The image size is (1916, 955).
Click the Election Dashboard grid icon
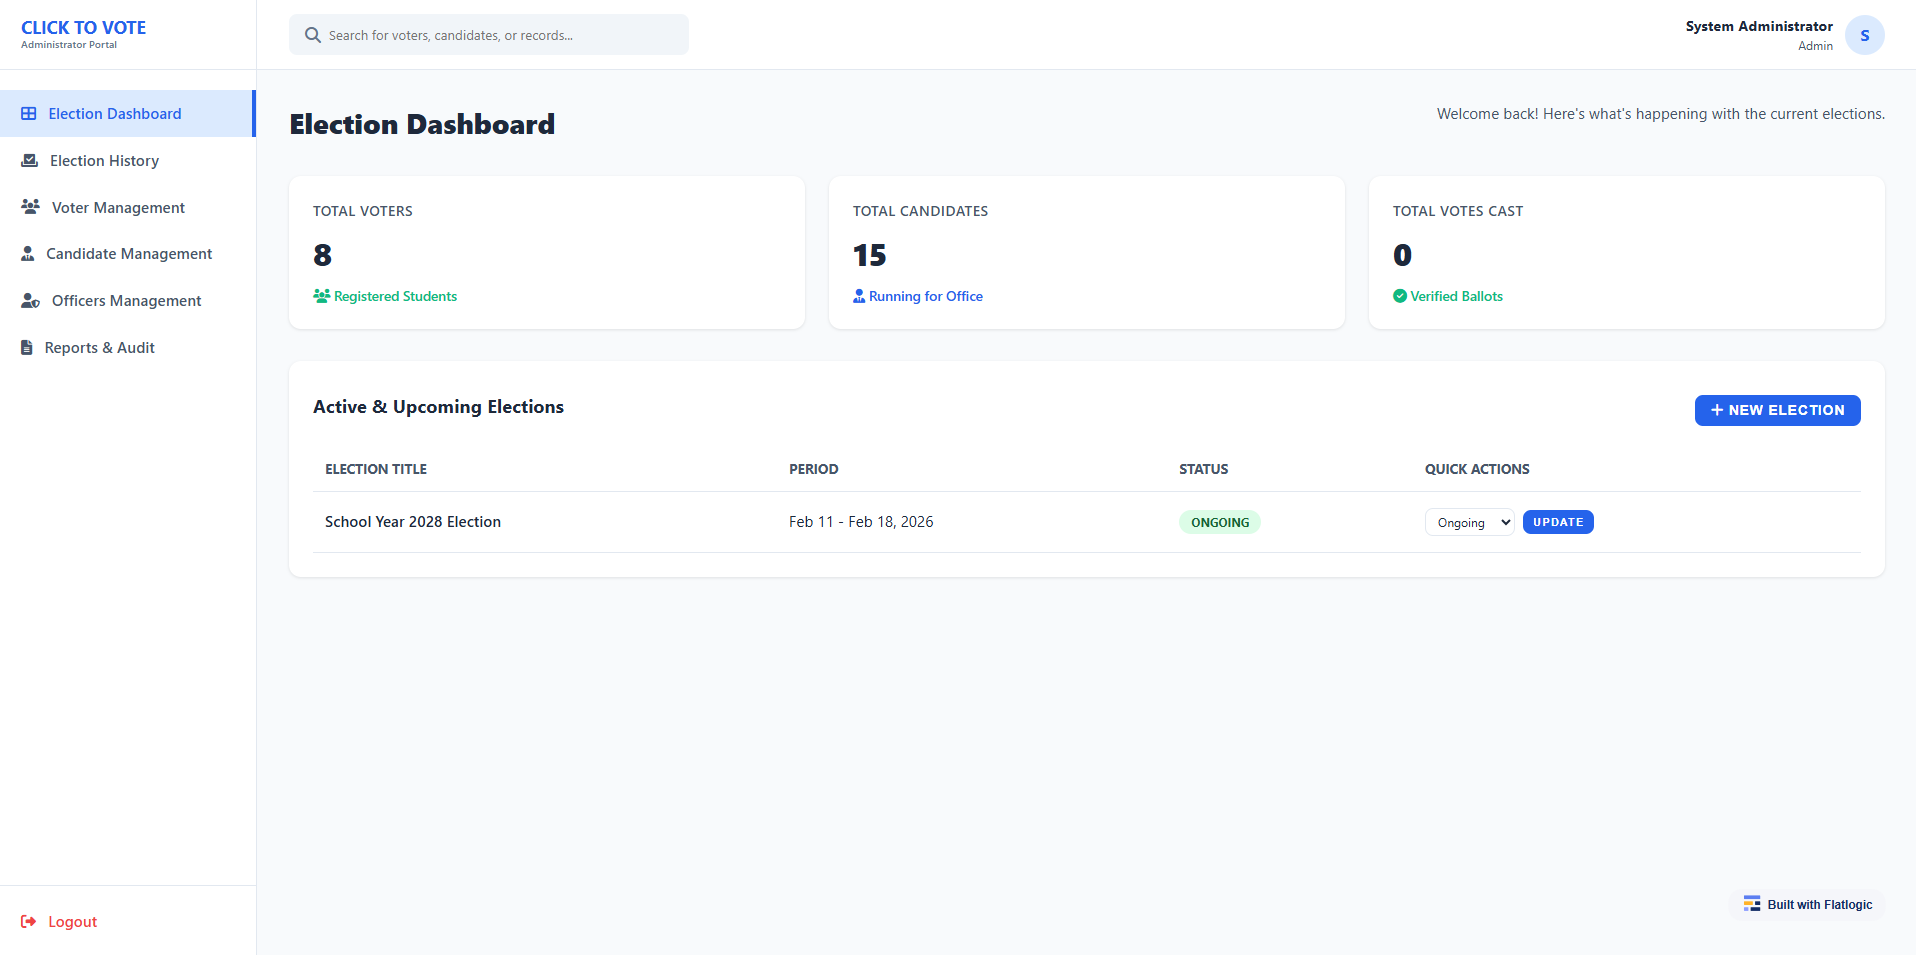(29, 114)
